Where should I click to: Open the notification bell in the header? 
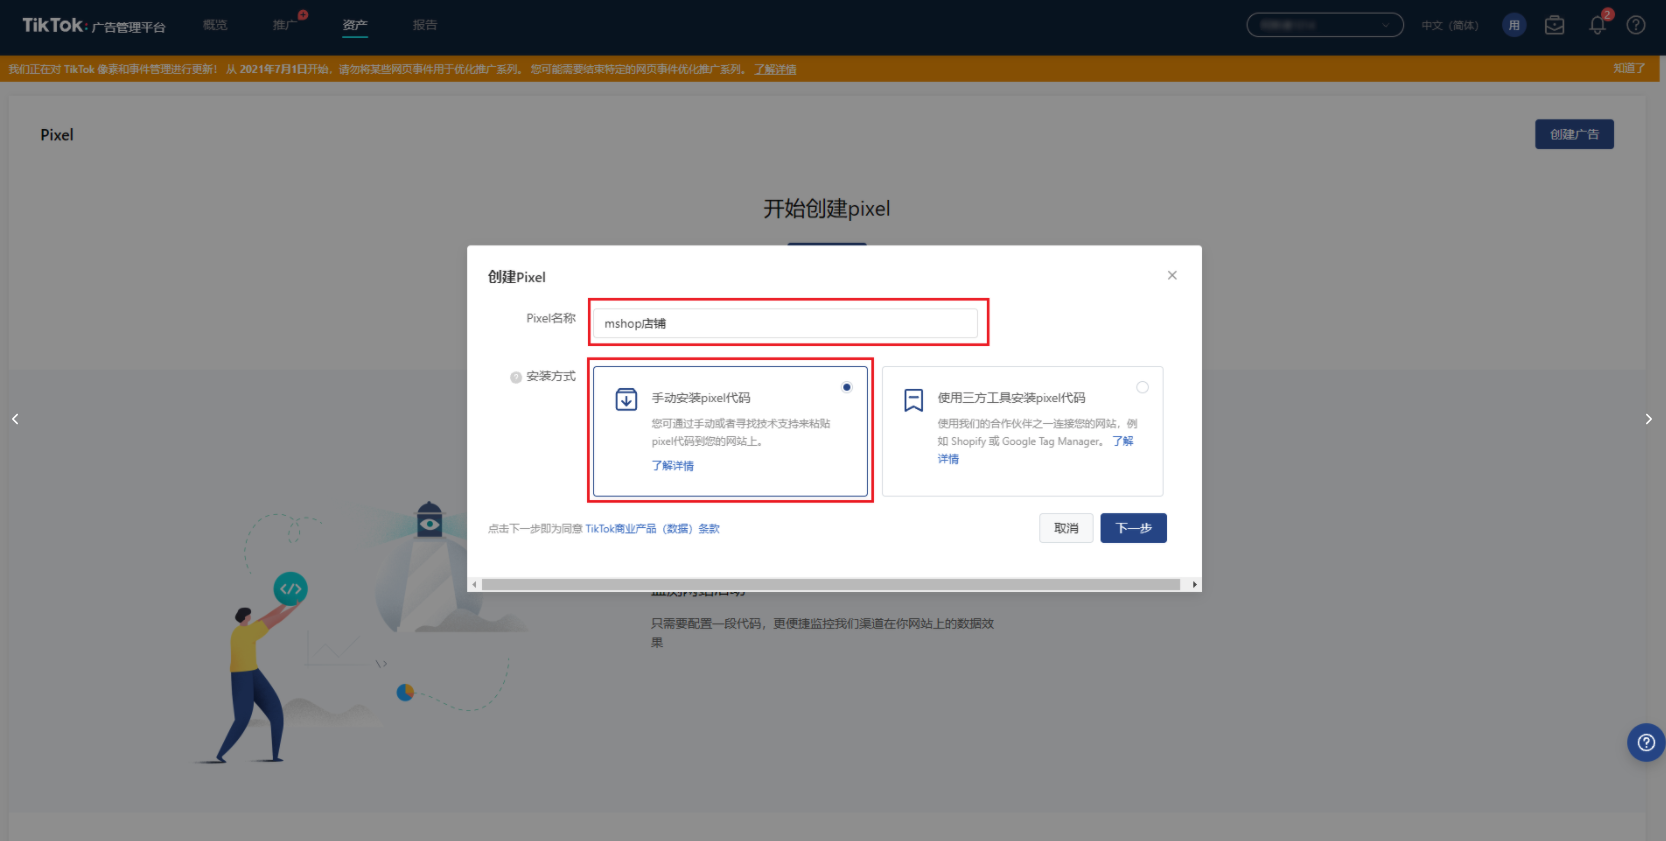coord(1597,26)
